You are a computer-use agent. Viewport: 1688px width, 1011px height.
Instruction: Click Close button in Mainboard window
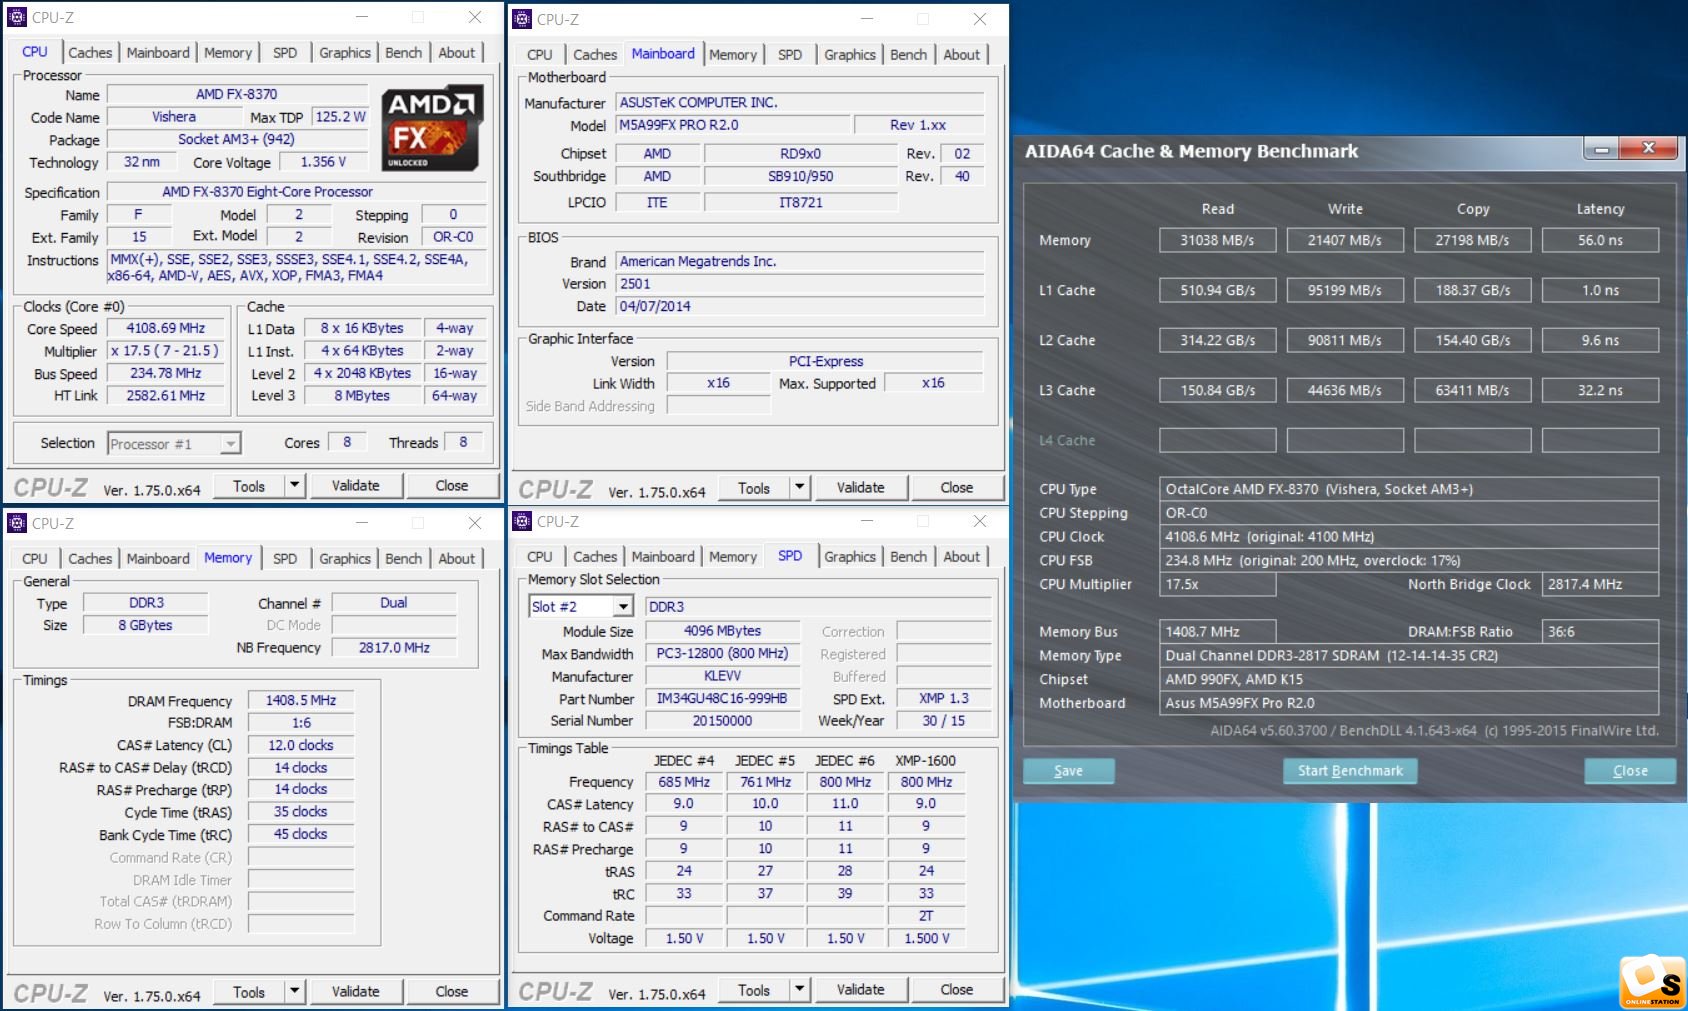[x=956, y=487]
